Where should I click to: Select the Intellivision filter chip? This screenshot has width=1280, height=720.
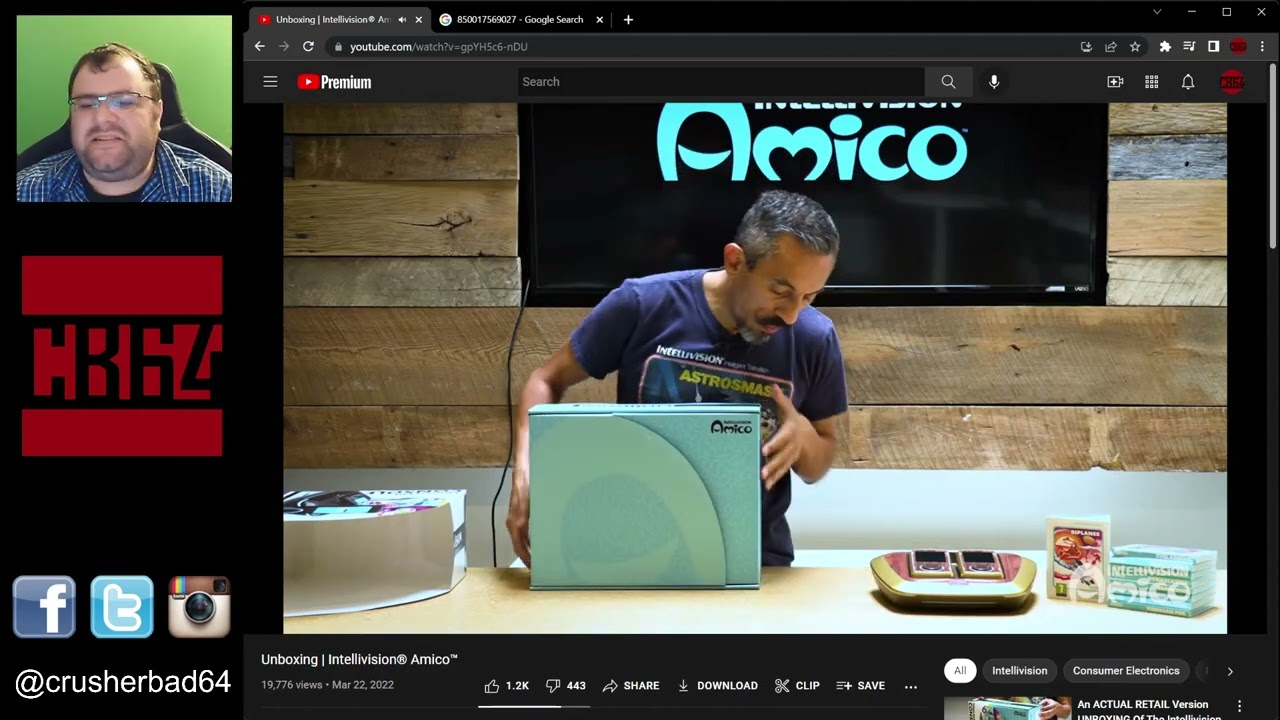(1019, 671)
